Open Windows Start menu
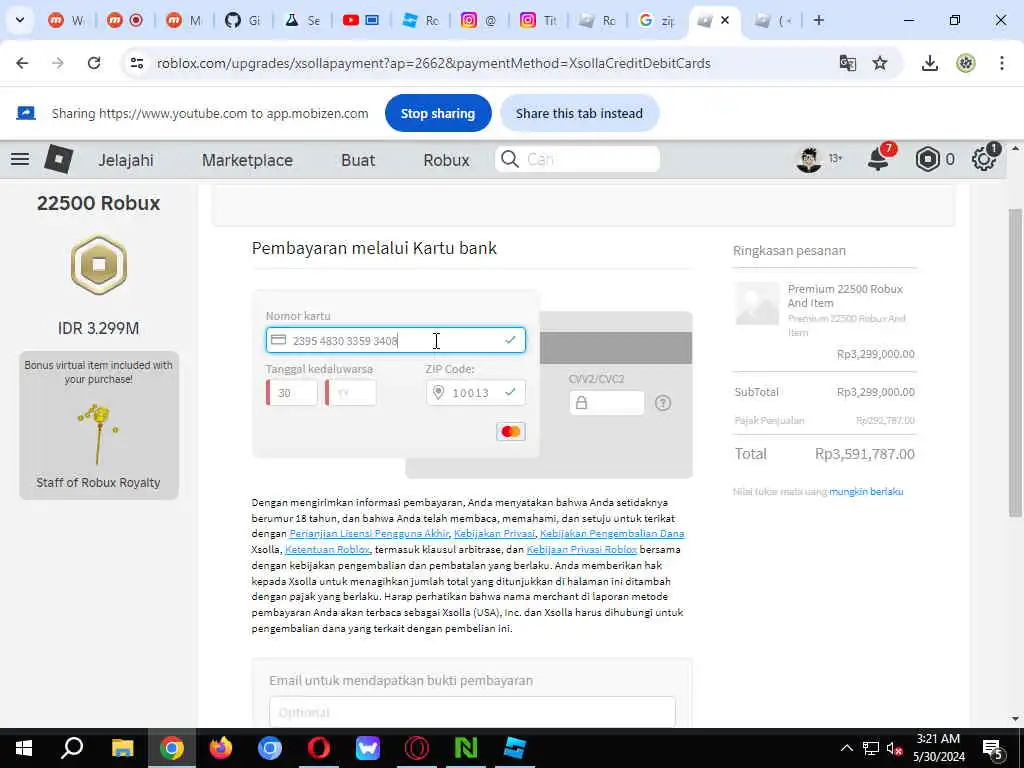The width and height of the screenshot is (1024, 768). [24, 748]
